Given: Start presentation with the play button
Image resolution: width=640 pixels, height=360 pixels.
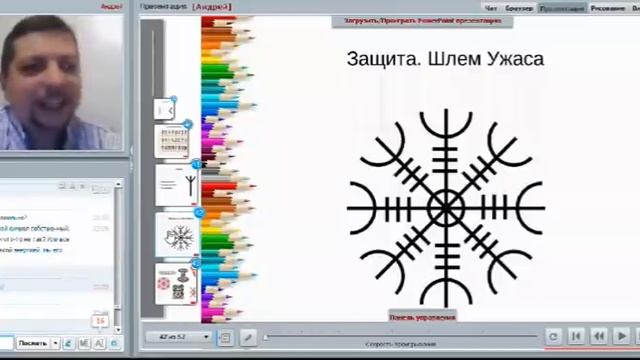Looking at the screenshot, I should [x=622, y=336].
